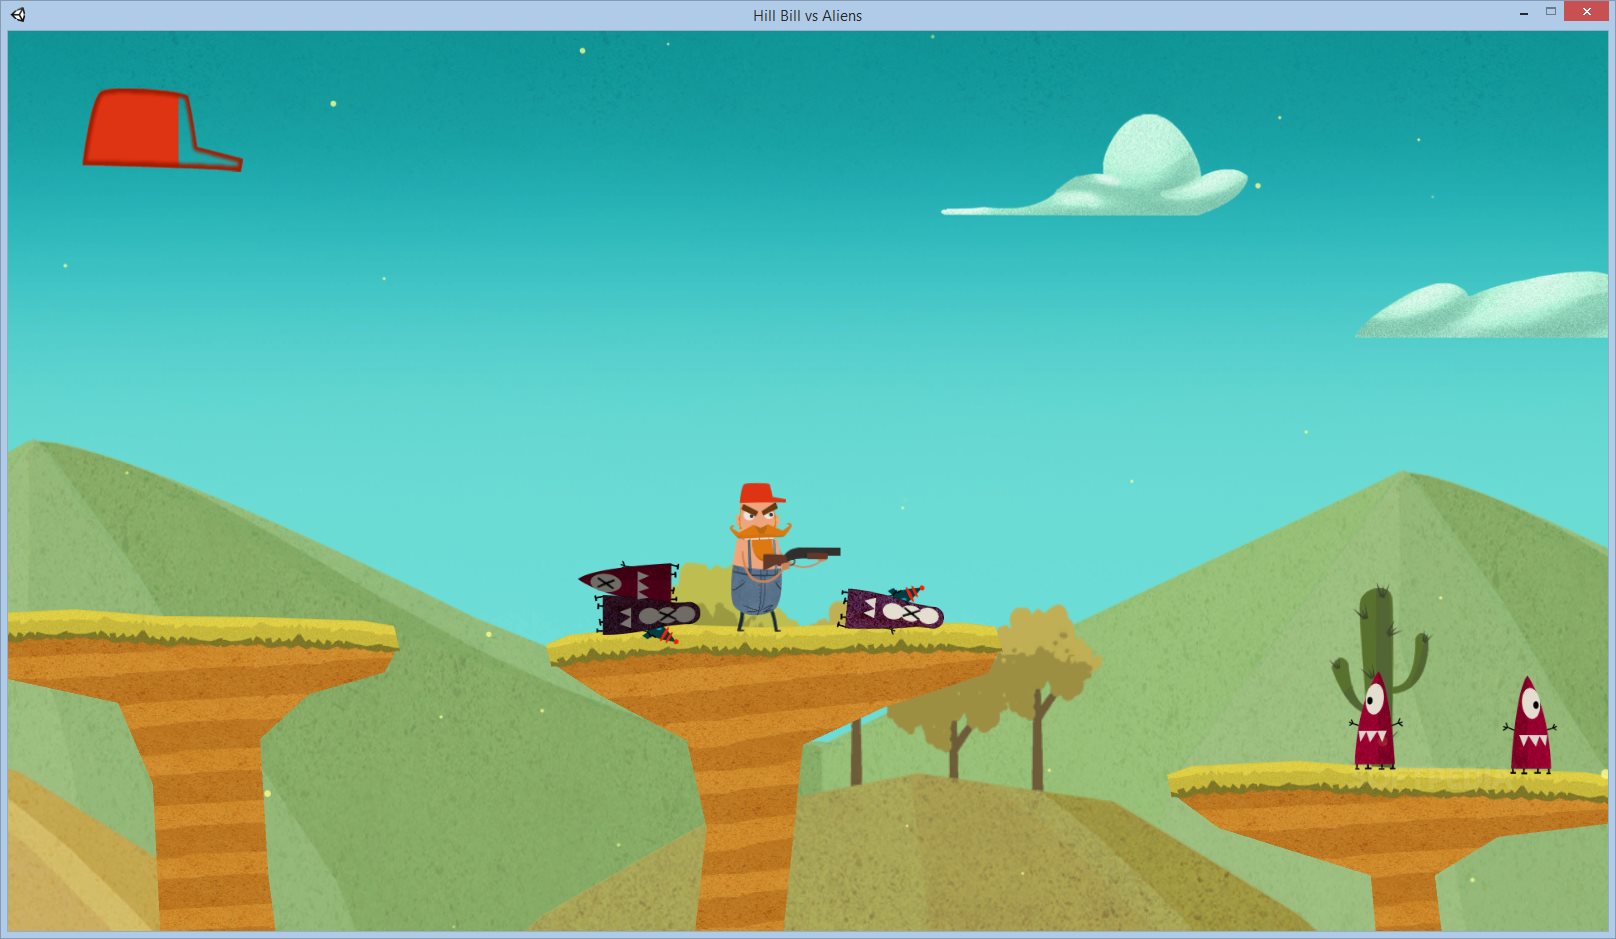
Task: Click the green cactus on the platform
Action: point(1380,647)
